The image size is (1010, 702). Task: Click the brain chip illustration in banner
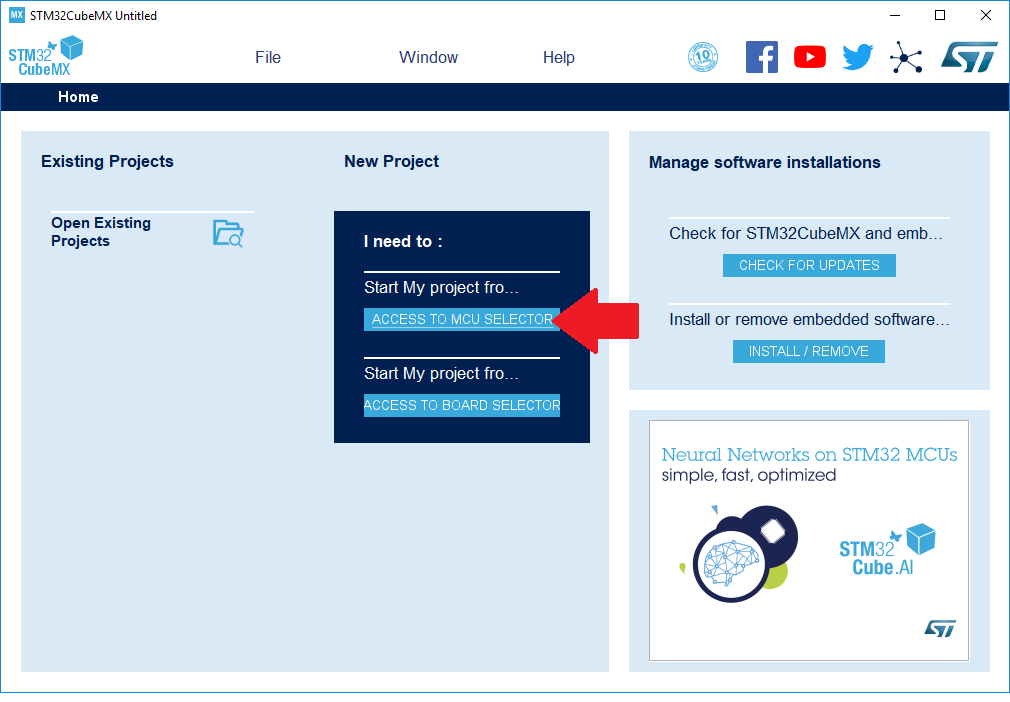741,554
